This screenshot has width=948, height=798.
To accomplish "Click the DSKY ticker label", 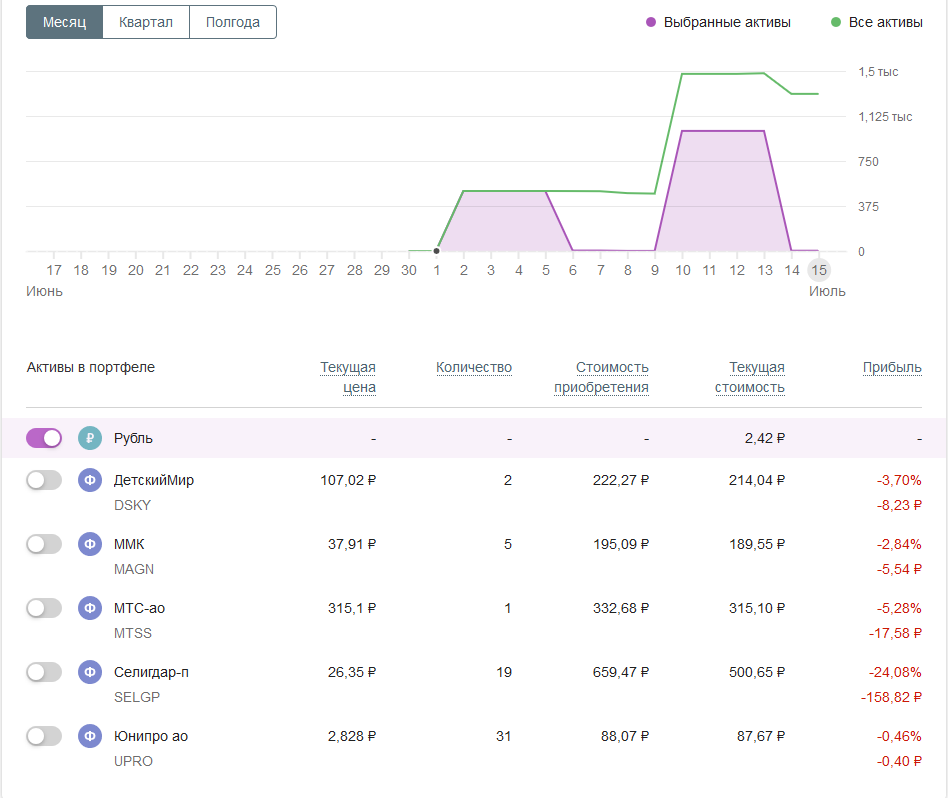I will 132,505.
